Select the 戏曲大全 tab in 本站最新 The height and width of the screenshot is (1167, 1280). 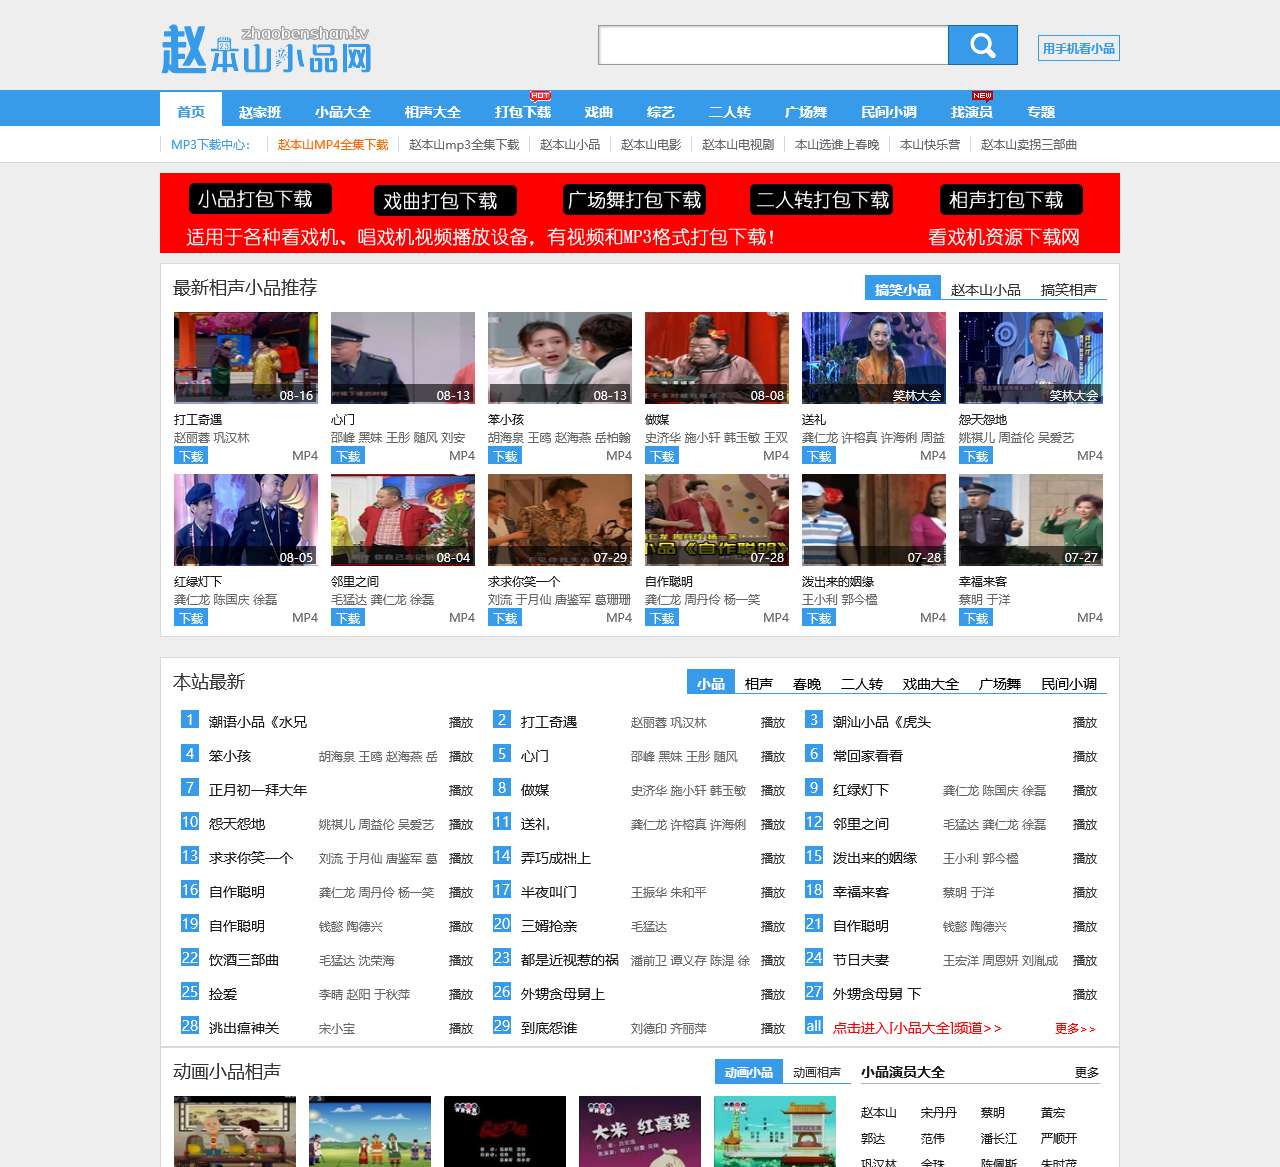(x=931, y=684)
